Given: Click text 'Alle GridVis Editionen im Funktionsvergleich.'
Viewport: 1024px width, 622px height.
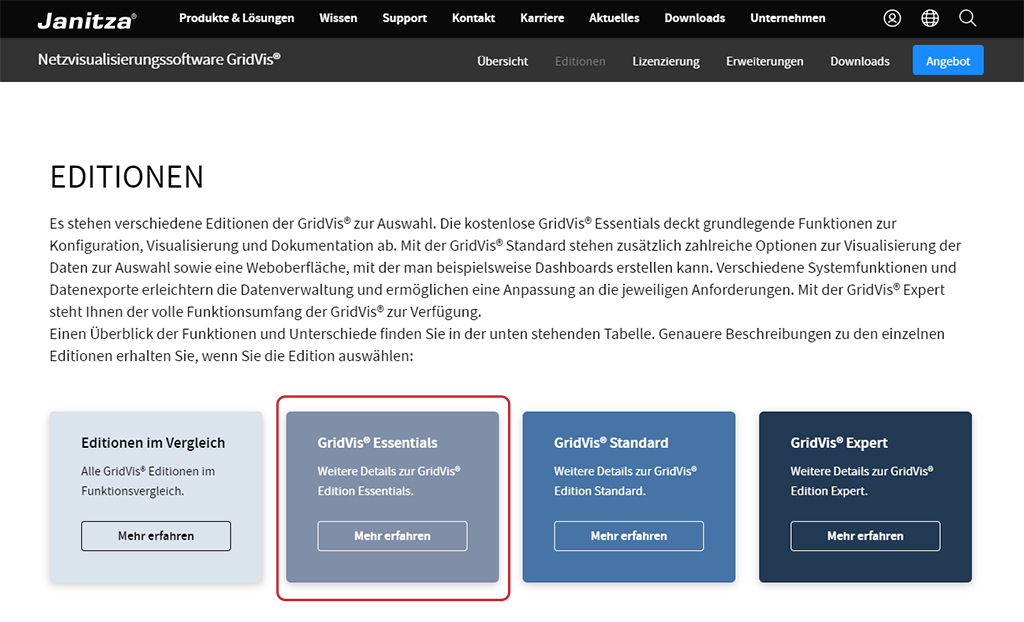Looking at the screenshot, I should pyautogui.click(x=148, y=481).
